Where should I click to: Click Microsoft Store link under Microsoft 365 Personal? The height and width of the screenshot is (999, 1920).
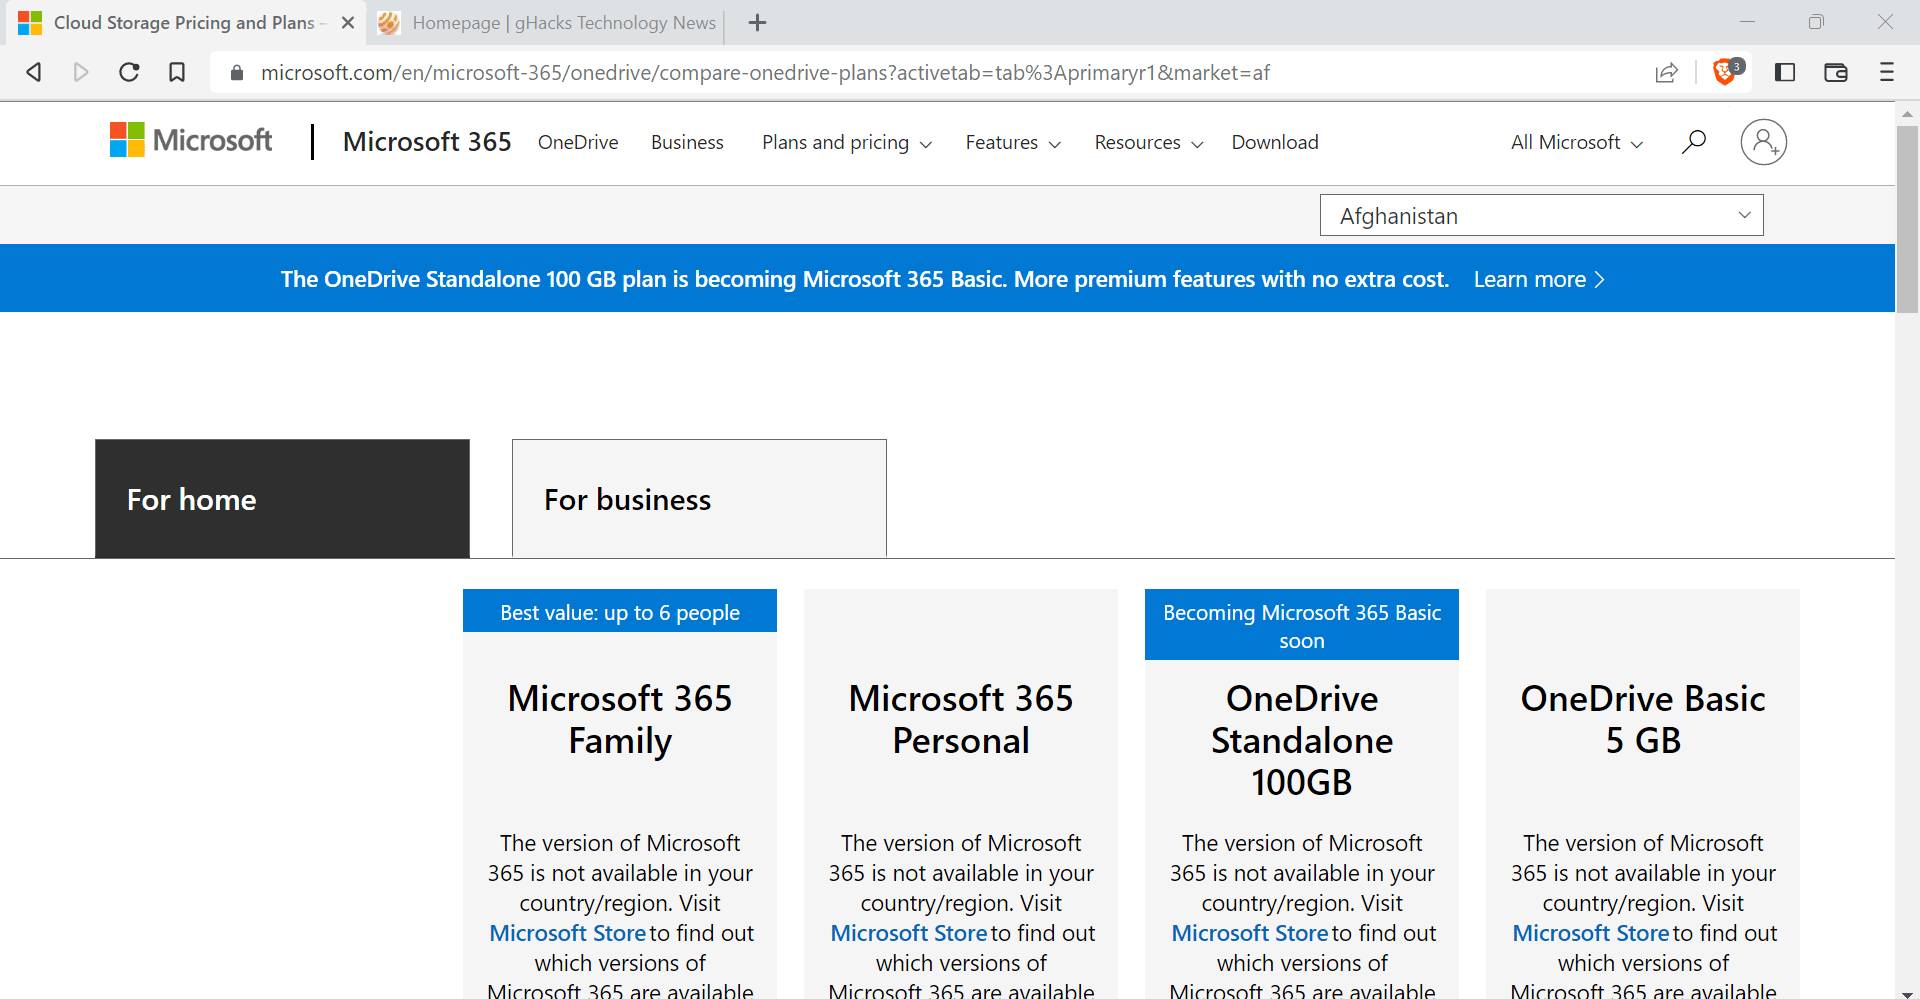908,933
